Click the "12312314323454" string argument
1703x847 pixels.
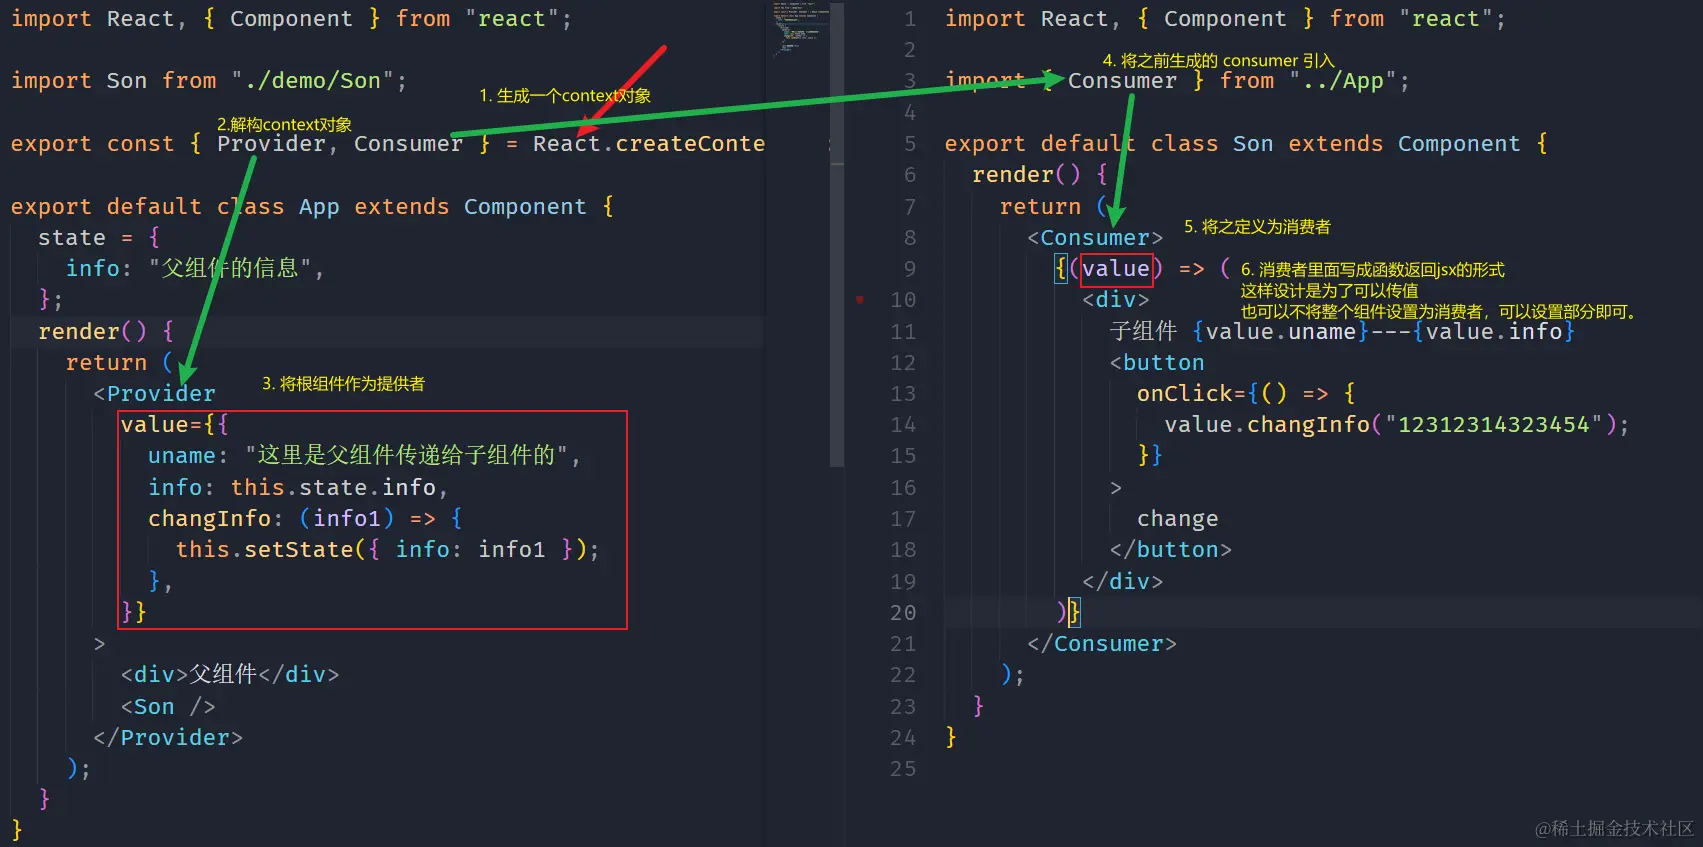pos(1494,425)
